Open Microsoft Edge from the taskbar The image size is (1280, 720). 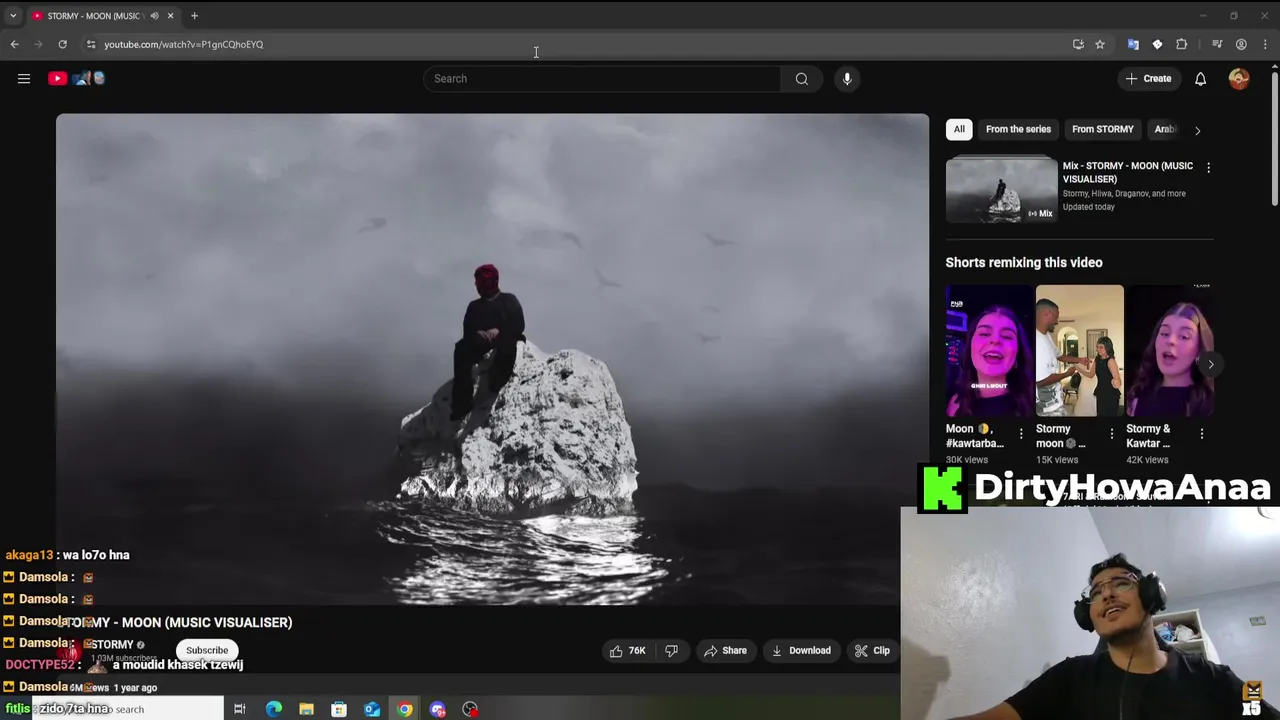click(x=273, y=709)
